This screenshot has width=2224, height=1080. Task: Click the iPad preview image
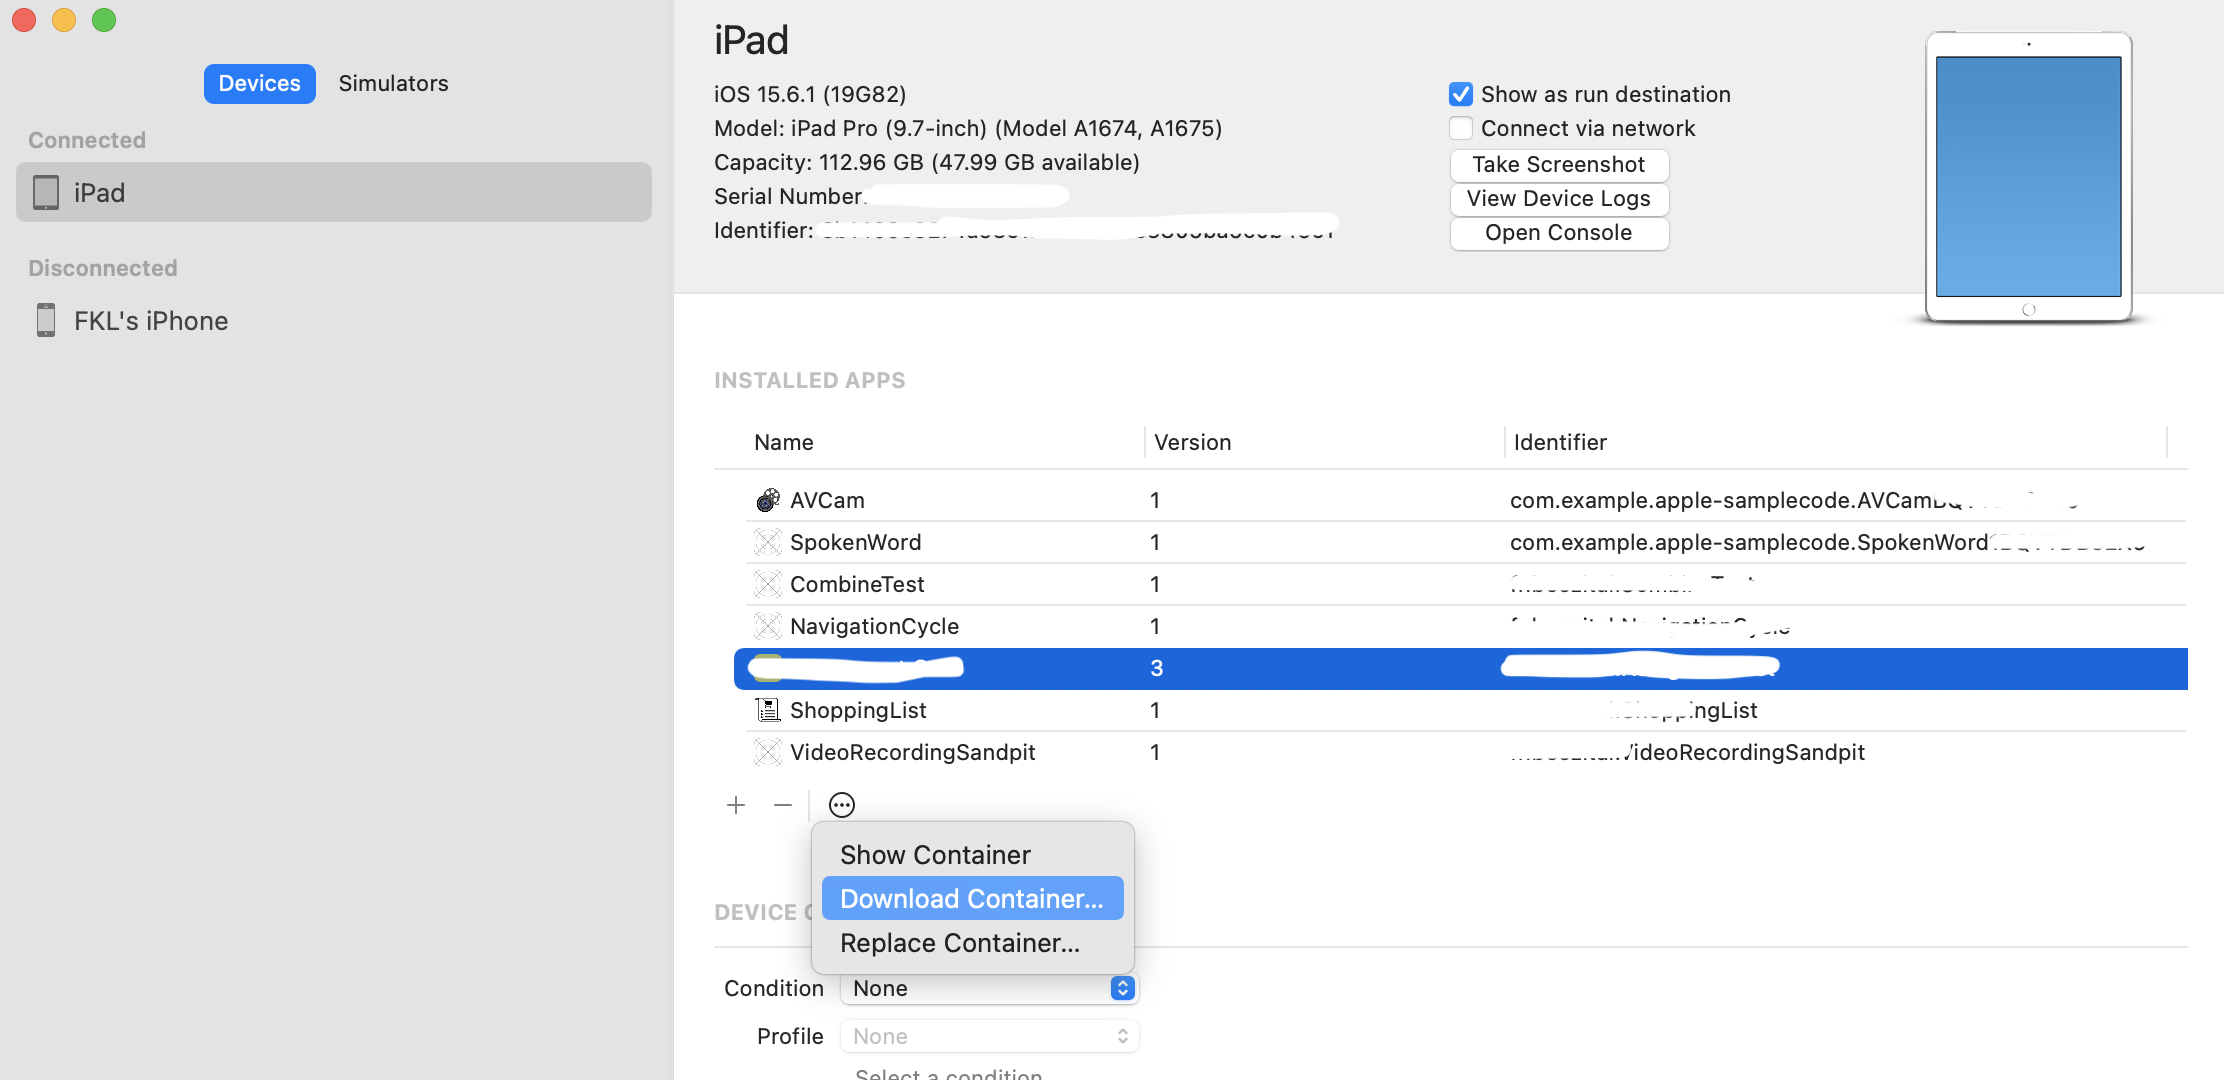click(x=2028, y=178)
